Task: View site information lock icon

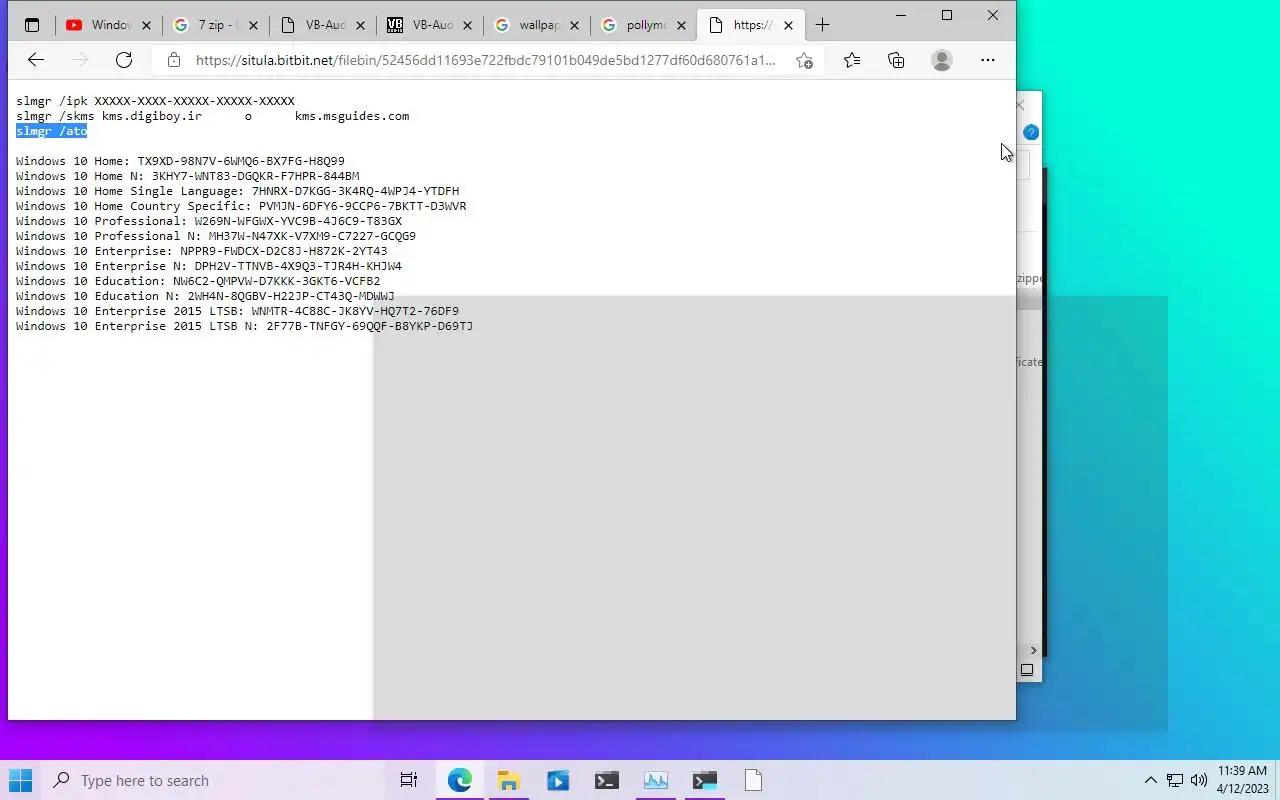Action: pyautogui.click(x=174, y=60)
